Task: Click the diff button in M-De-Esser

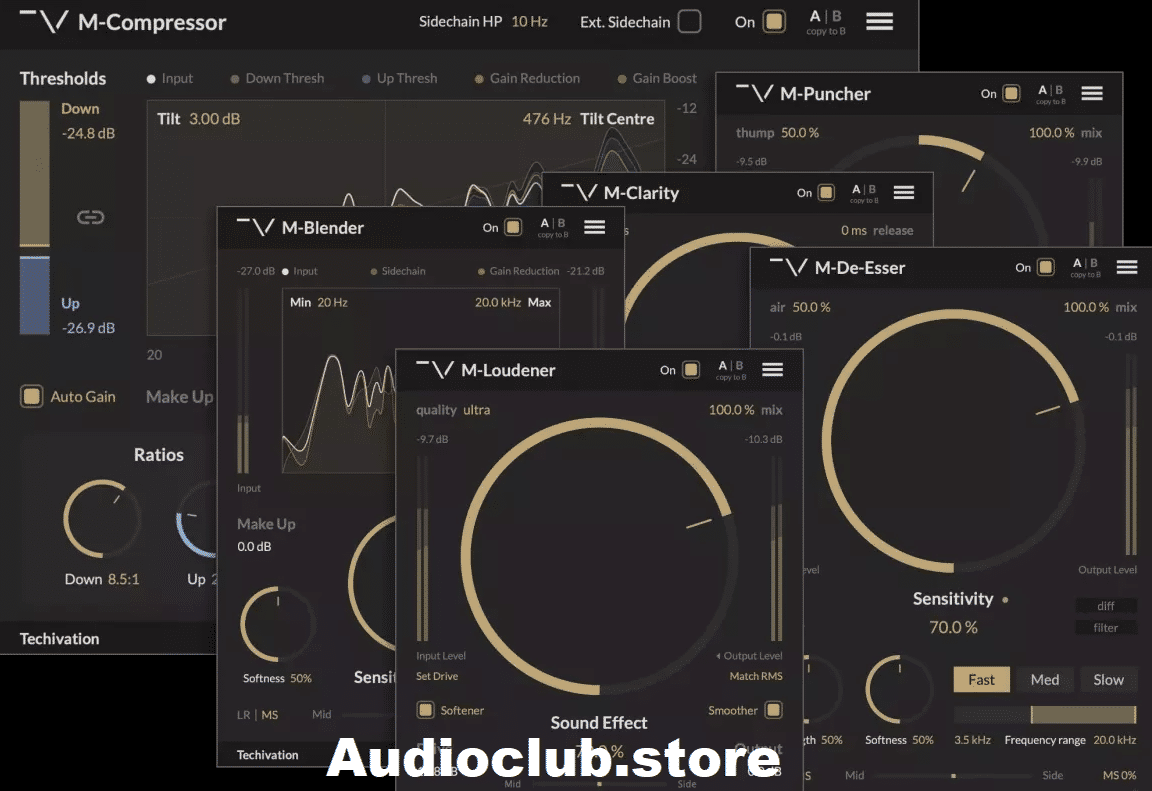Action: [1106, 606]
